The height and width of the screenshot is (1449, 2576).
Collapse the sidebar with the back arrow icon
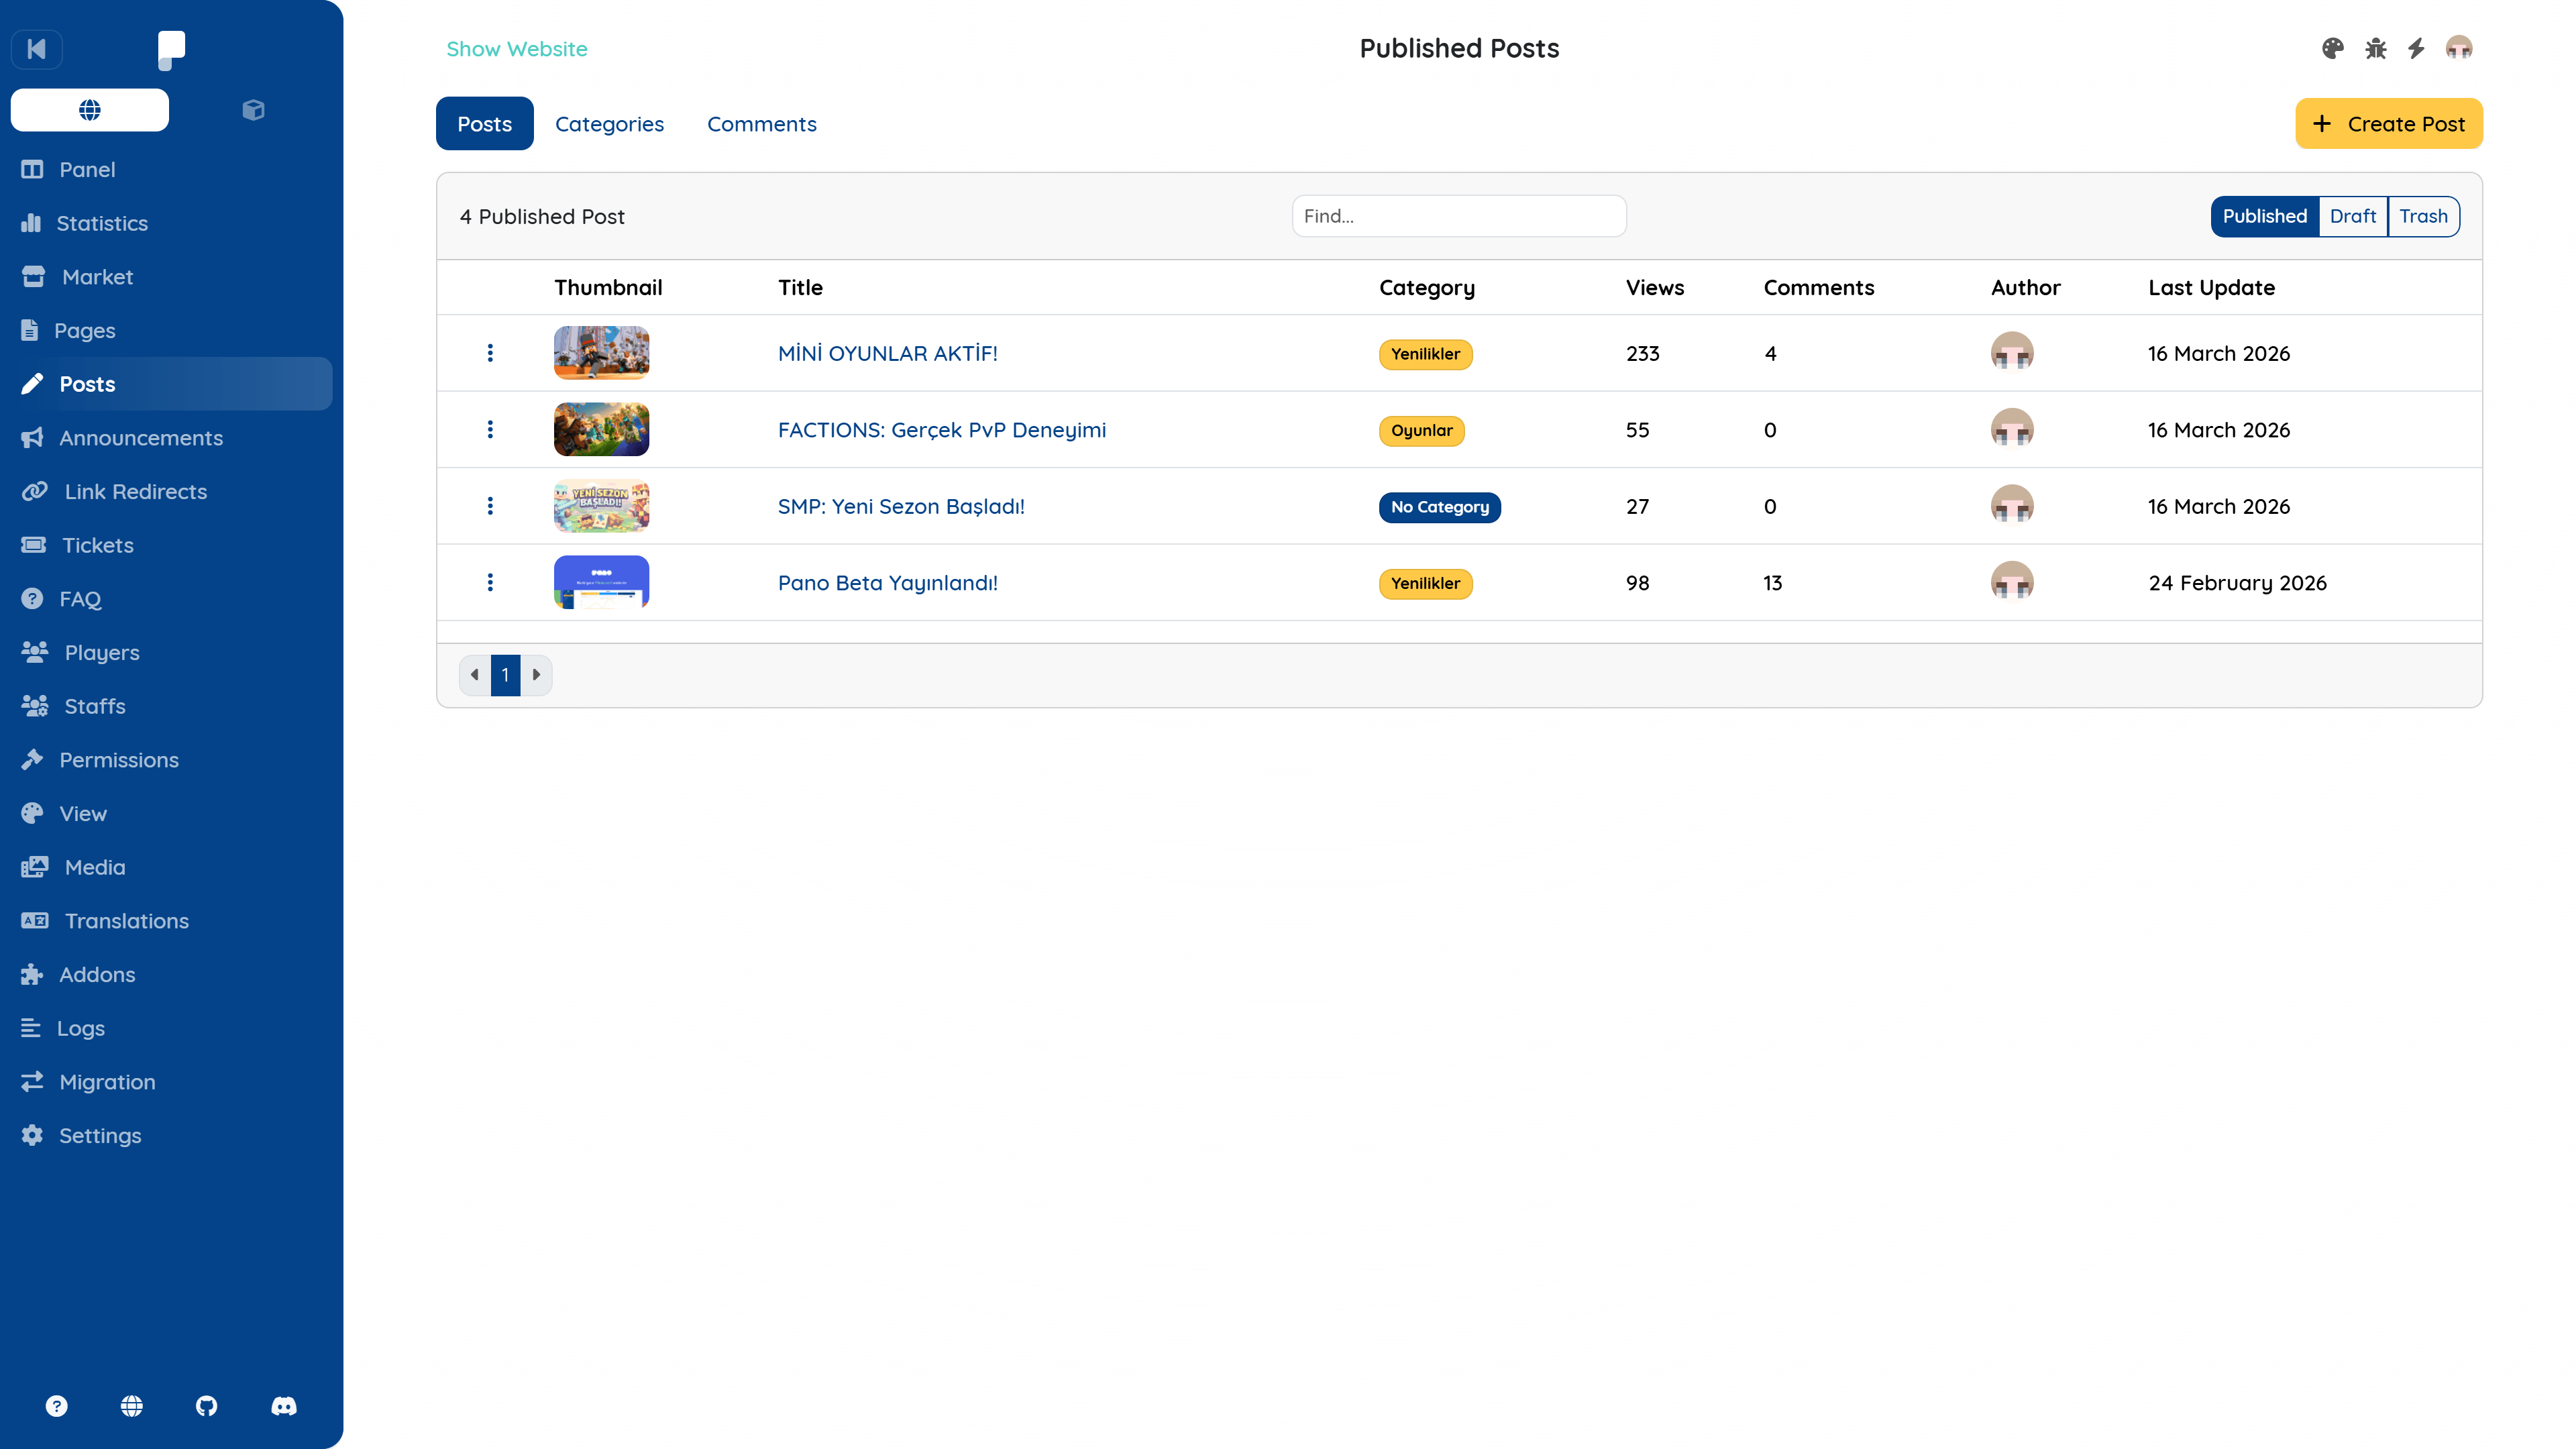coord(37,49)
